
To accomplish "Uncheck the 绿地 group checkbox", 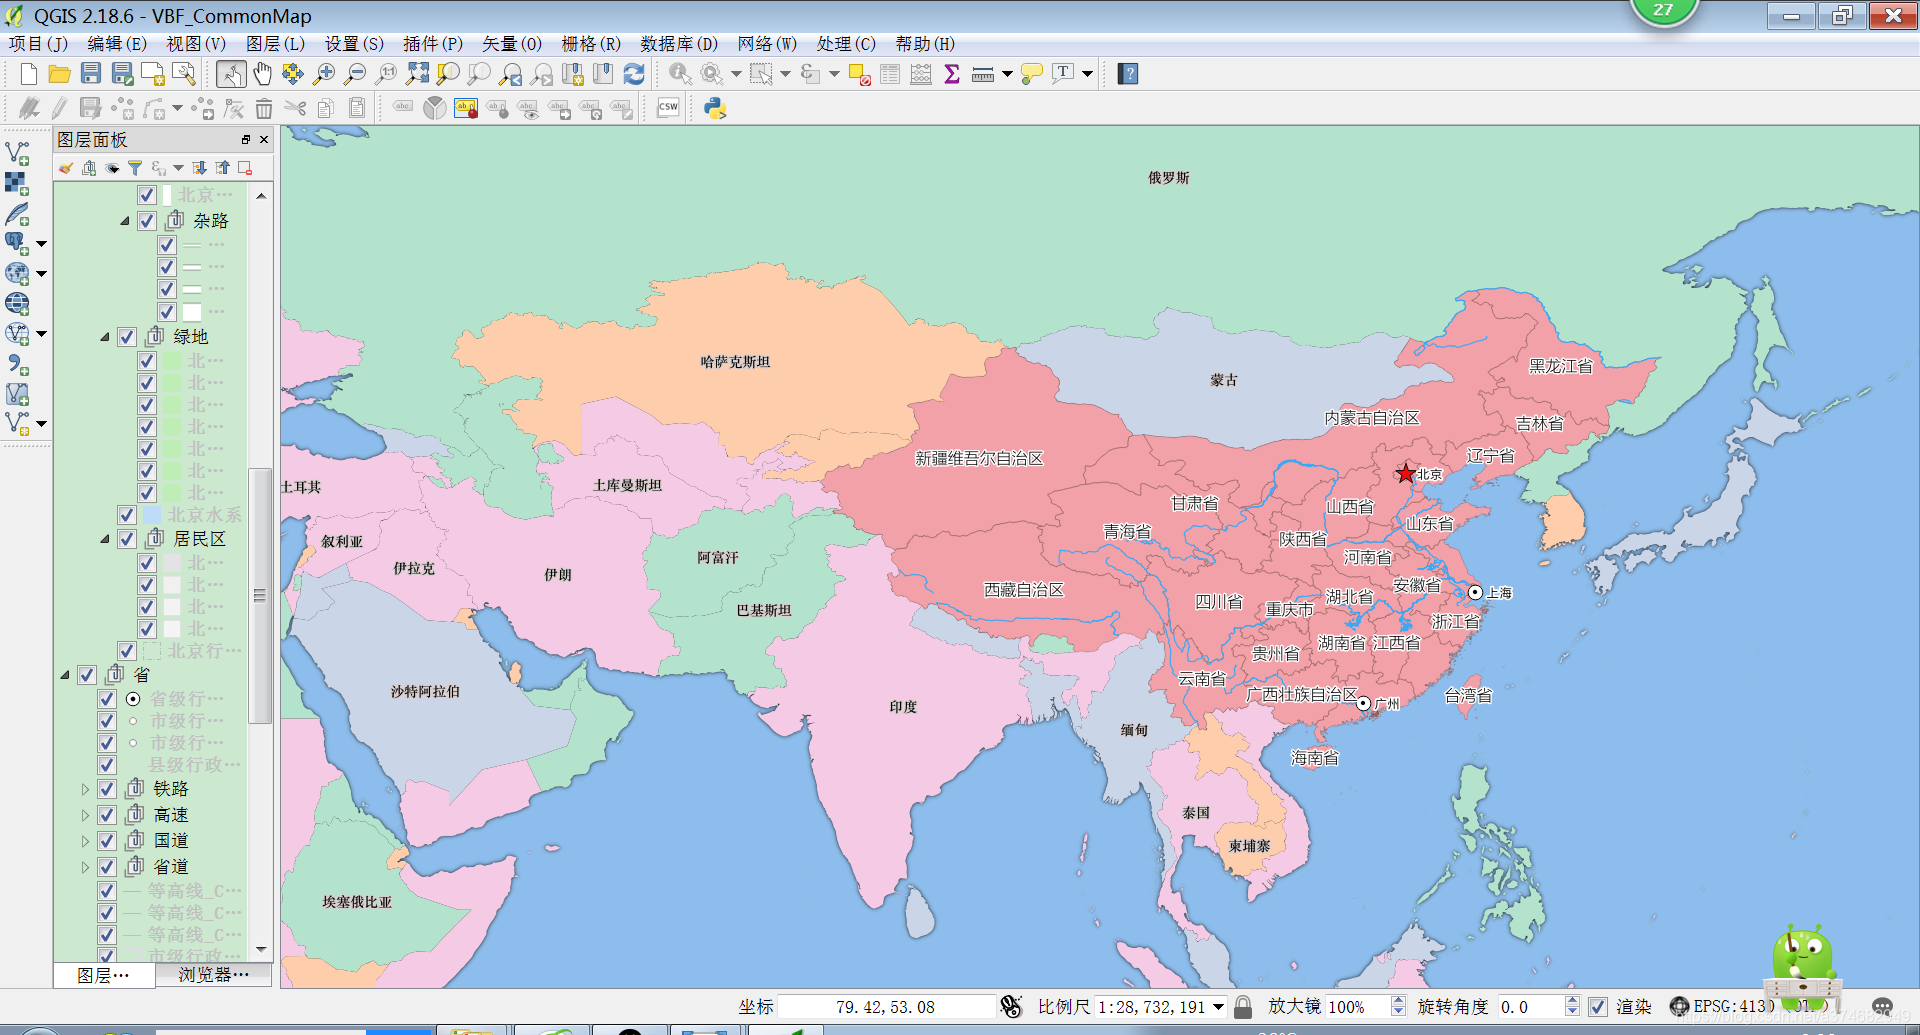I will pyautogui.click(x=127, y=337).
